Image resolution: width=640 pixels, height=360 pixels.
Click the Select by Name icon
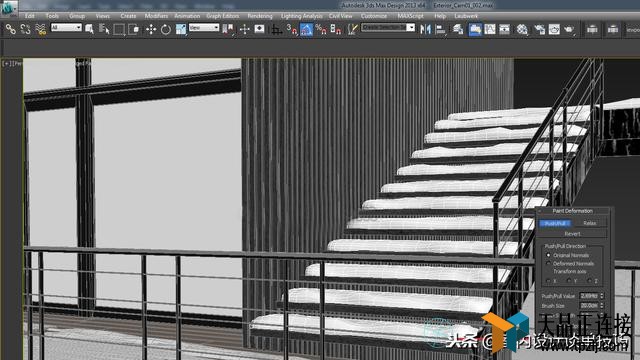point(89,29)
